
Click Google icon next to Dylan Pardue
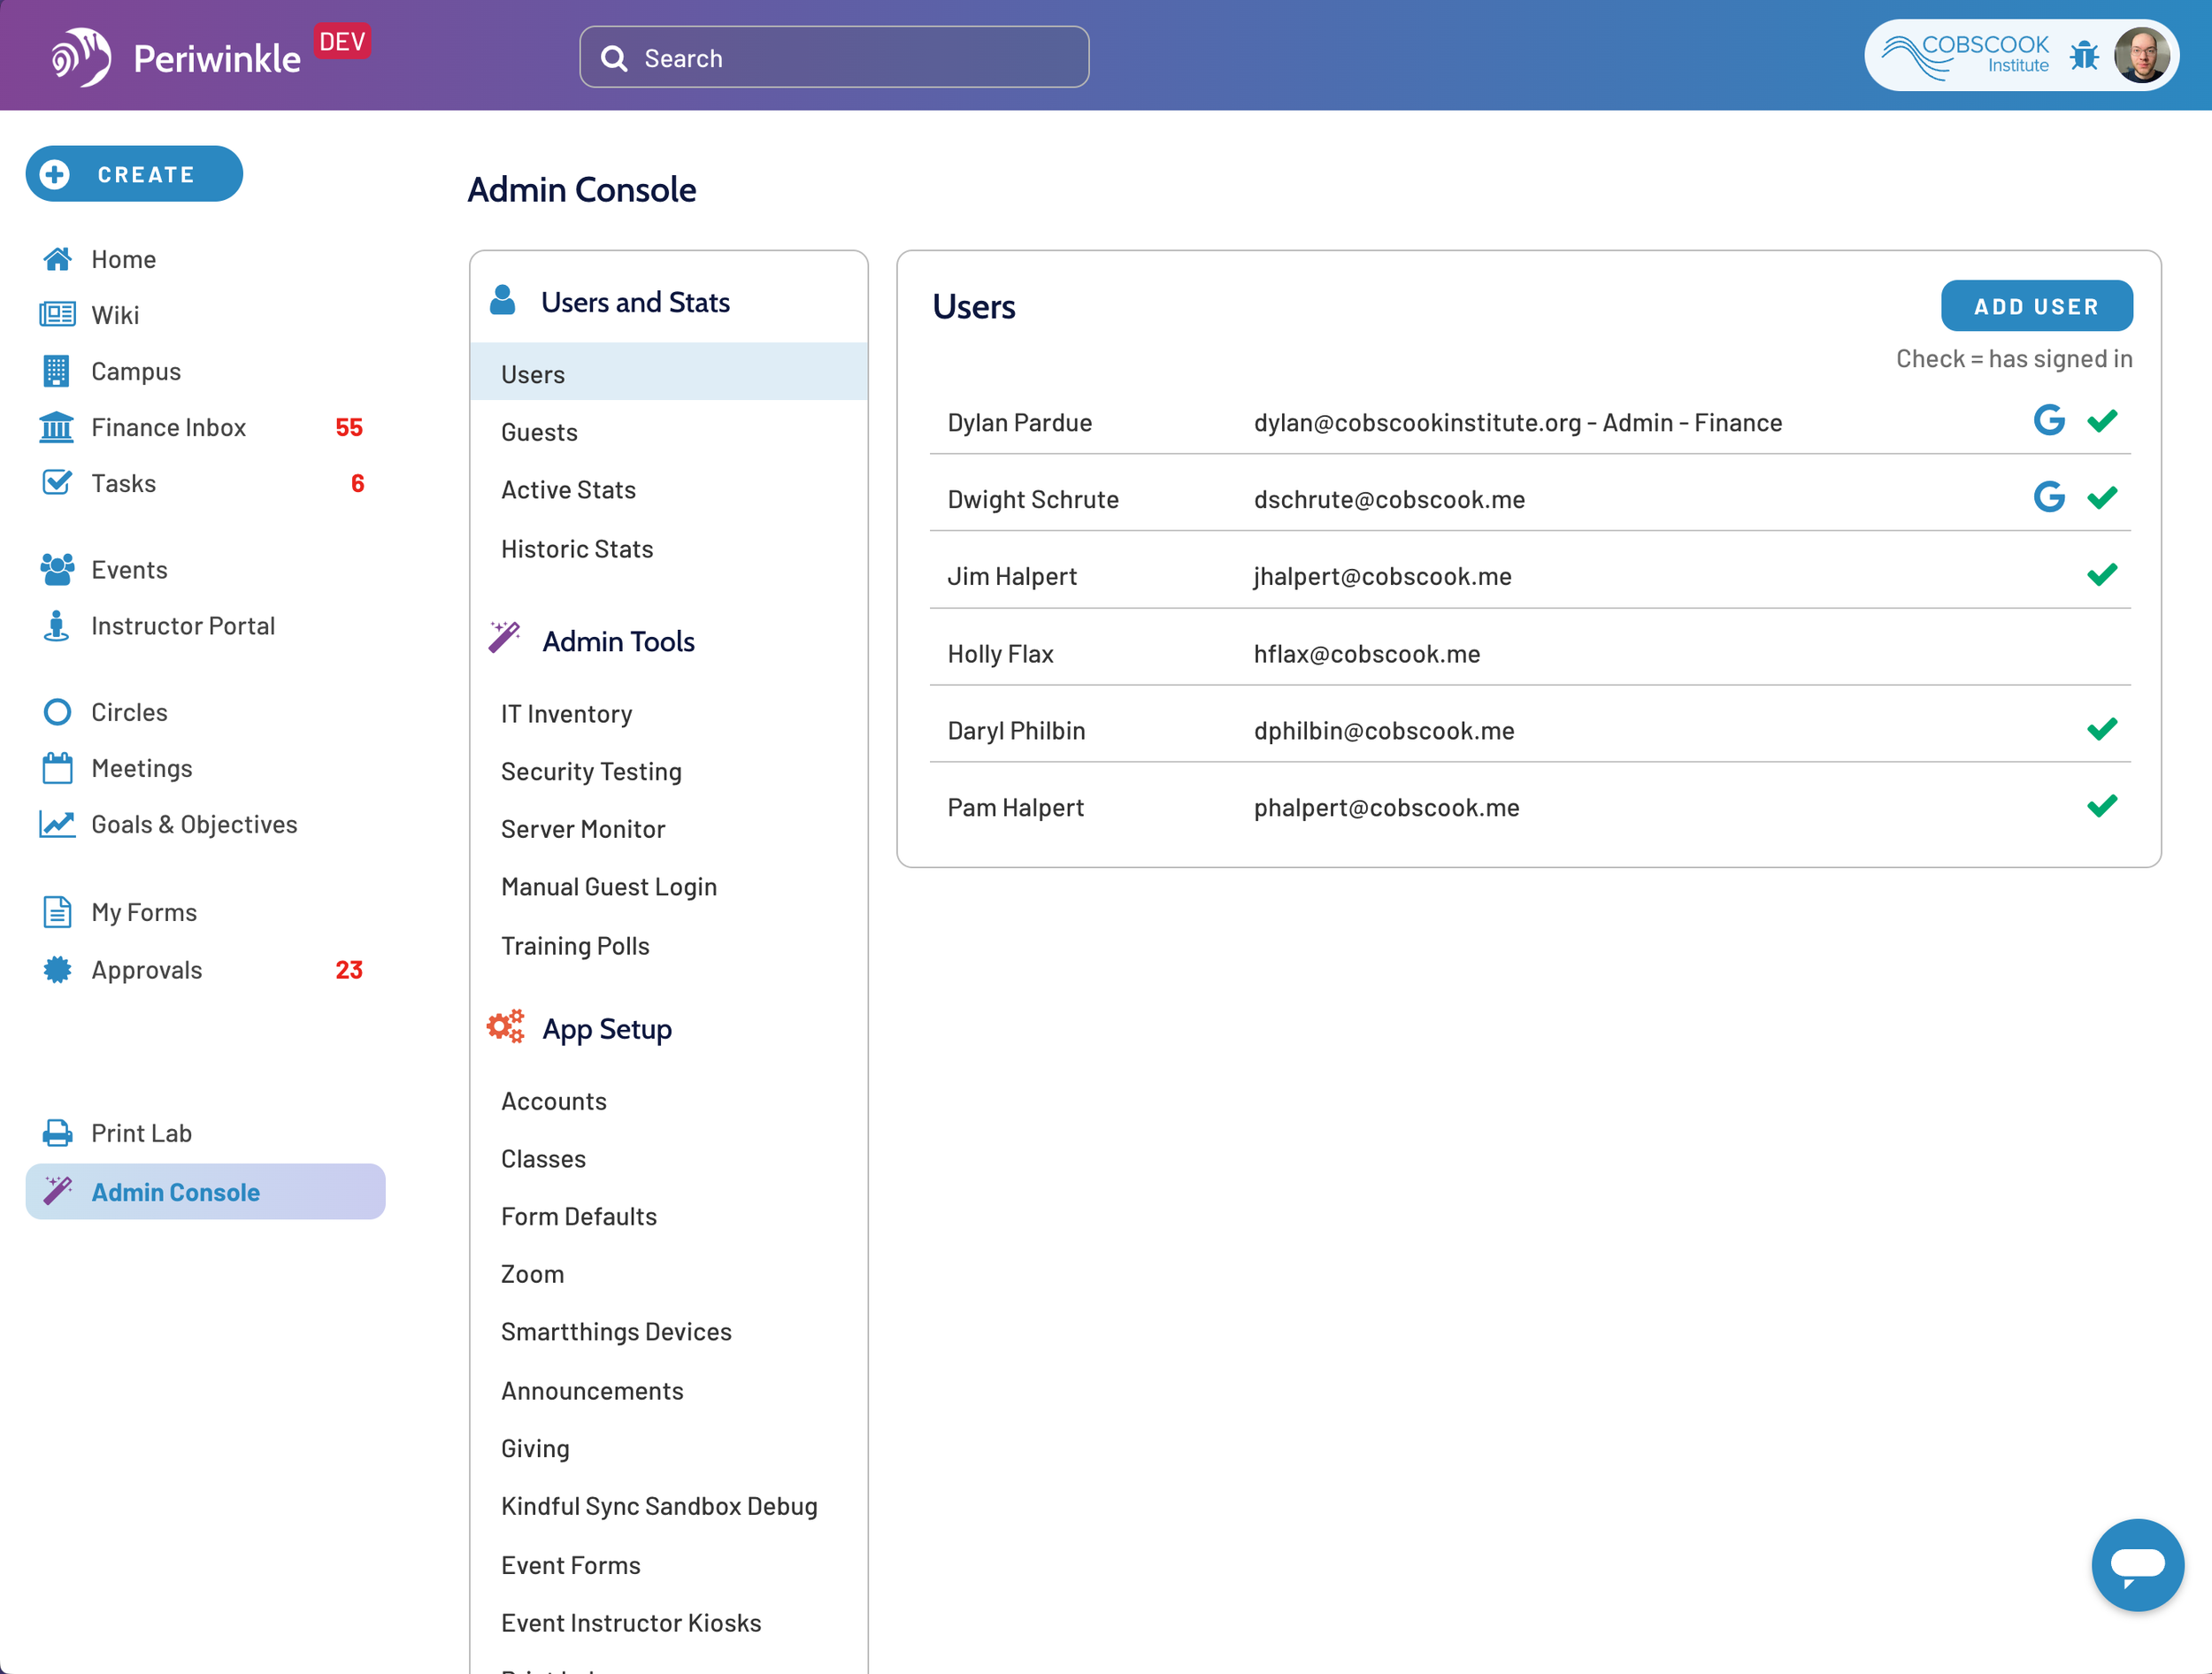pos(2049,421)
